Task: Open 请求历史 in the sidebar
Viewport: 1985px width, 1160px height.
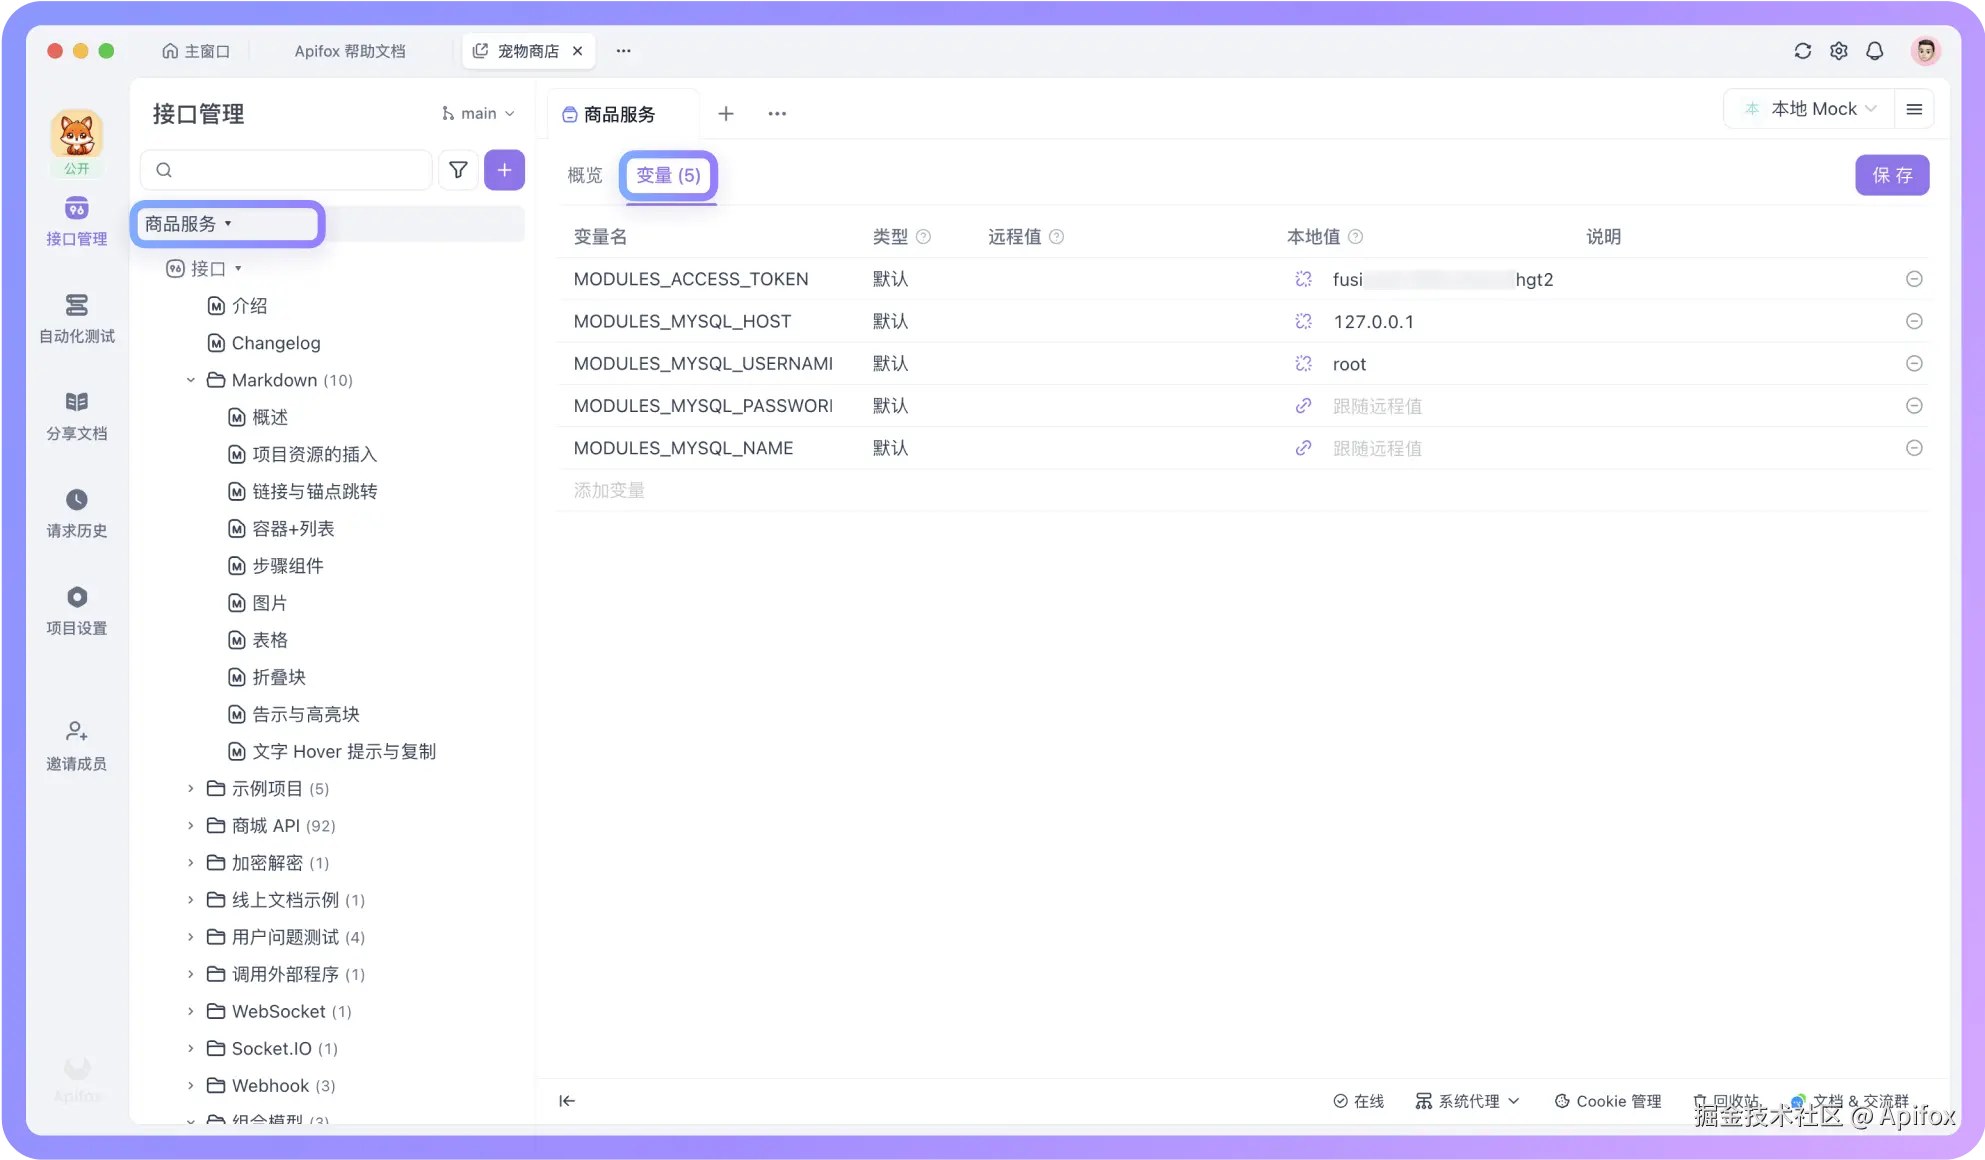Action: pyautogui.click(x=76, y=512)
